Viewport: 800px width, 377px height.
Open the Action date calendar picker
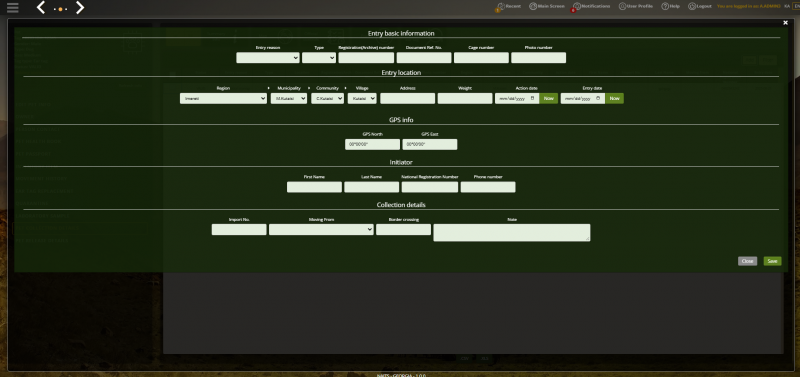click(x=533, y=98)
